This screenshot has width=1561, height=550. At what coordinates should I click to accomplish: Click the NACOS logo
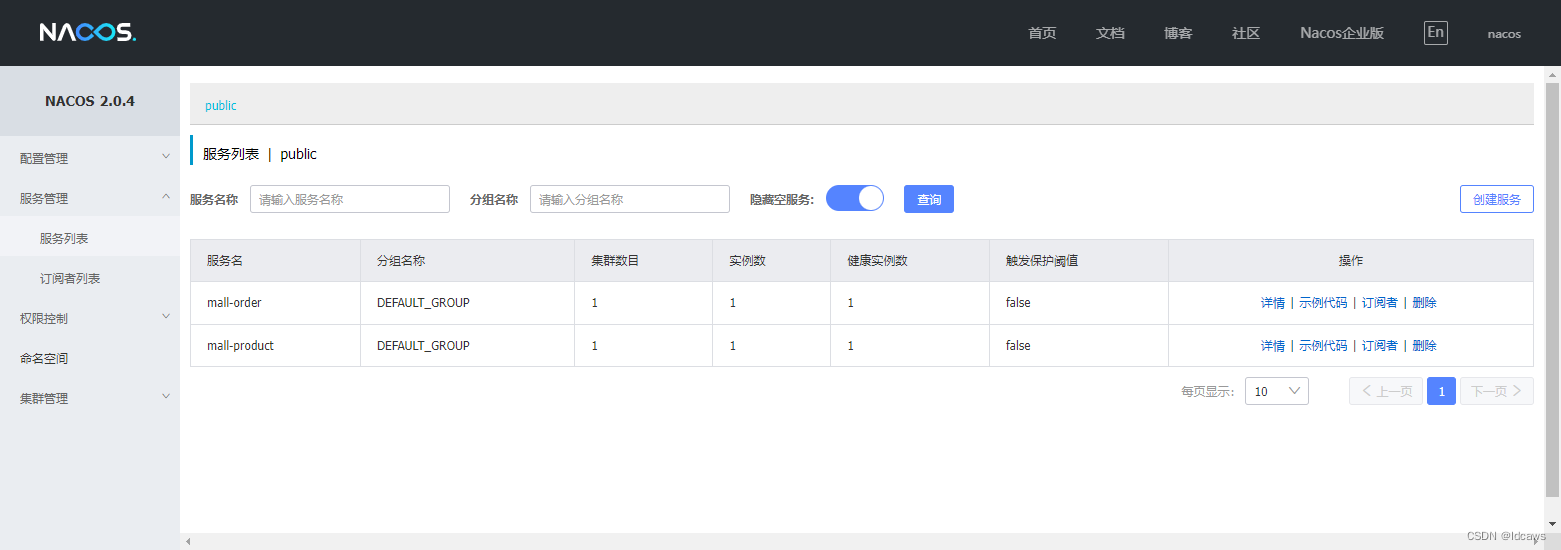(x=87, y=33)
